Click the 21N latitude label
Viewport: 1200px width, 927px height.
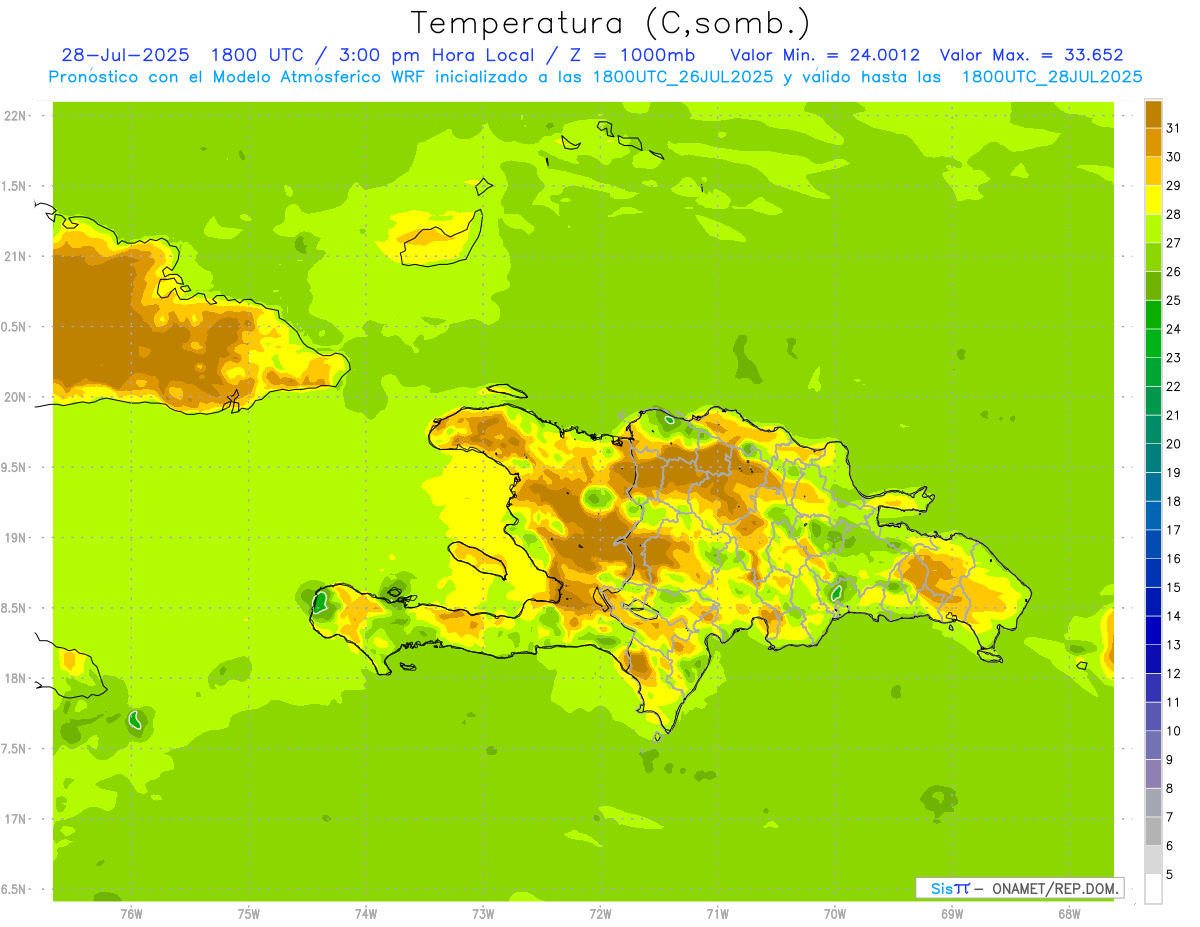coord(16,256)
